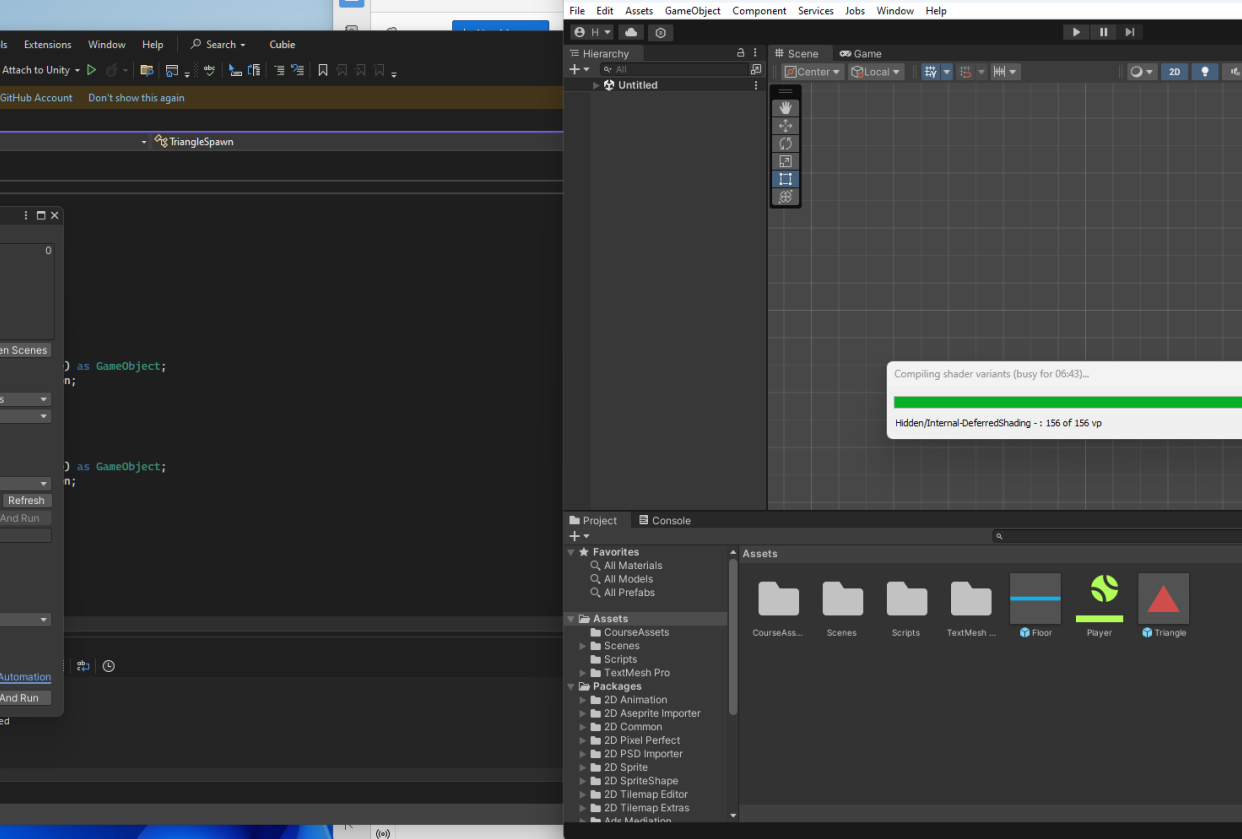Click the spell check abc icon in Visual Studio
The height and width of the screenshot is (839, 1242).
[x=209, y=70]
